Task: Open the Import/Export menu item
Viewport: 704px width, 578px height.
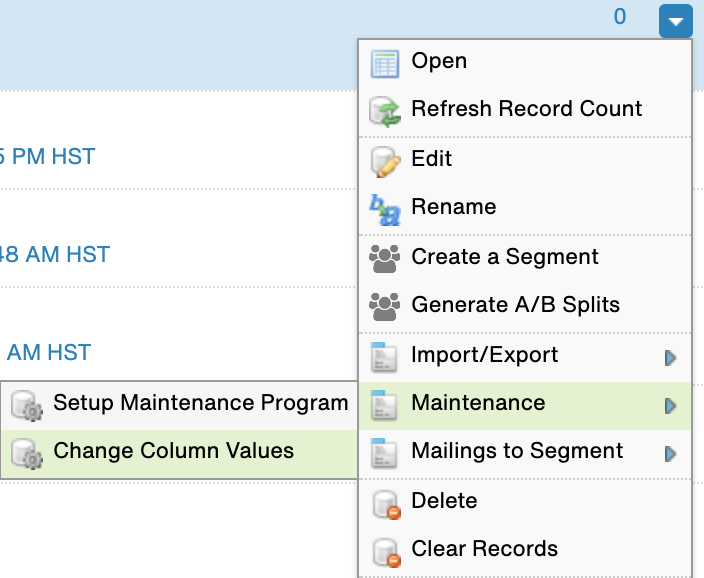Action: tap(525, 357)
